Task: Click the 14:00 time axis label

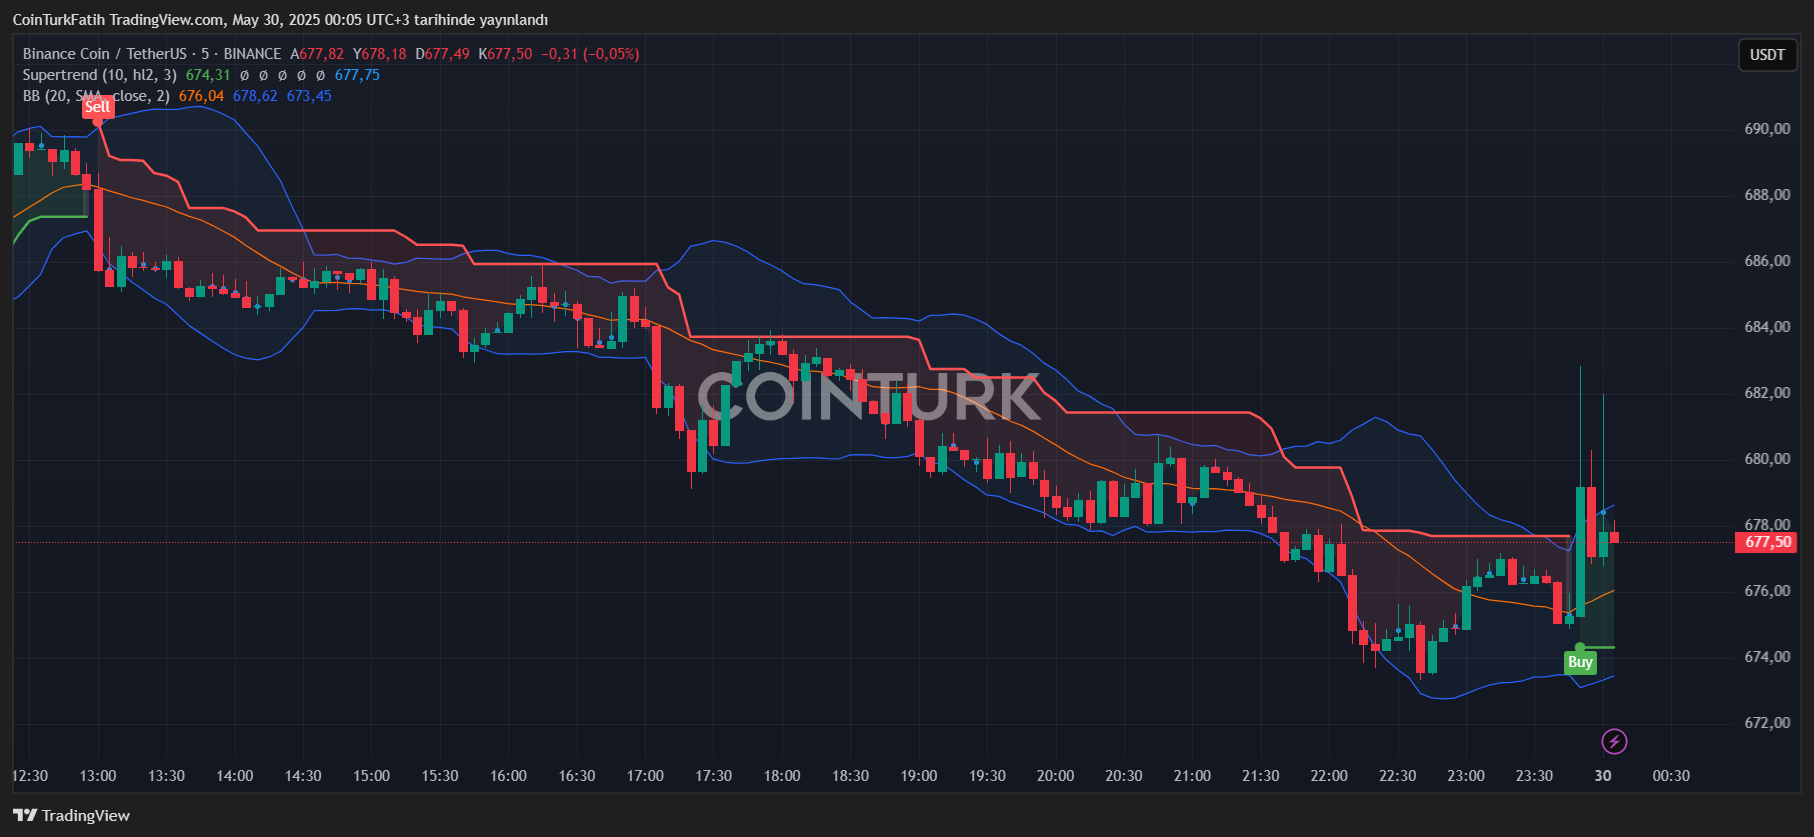Action: point(235,776)
